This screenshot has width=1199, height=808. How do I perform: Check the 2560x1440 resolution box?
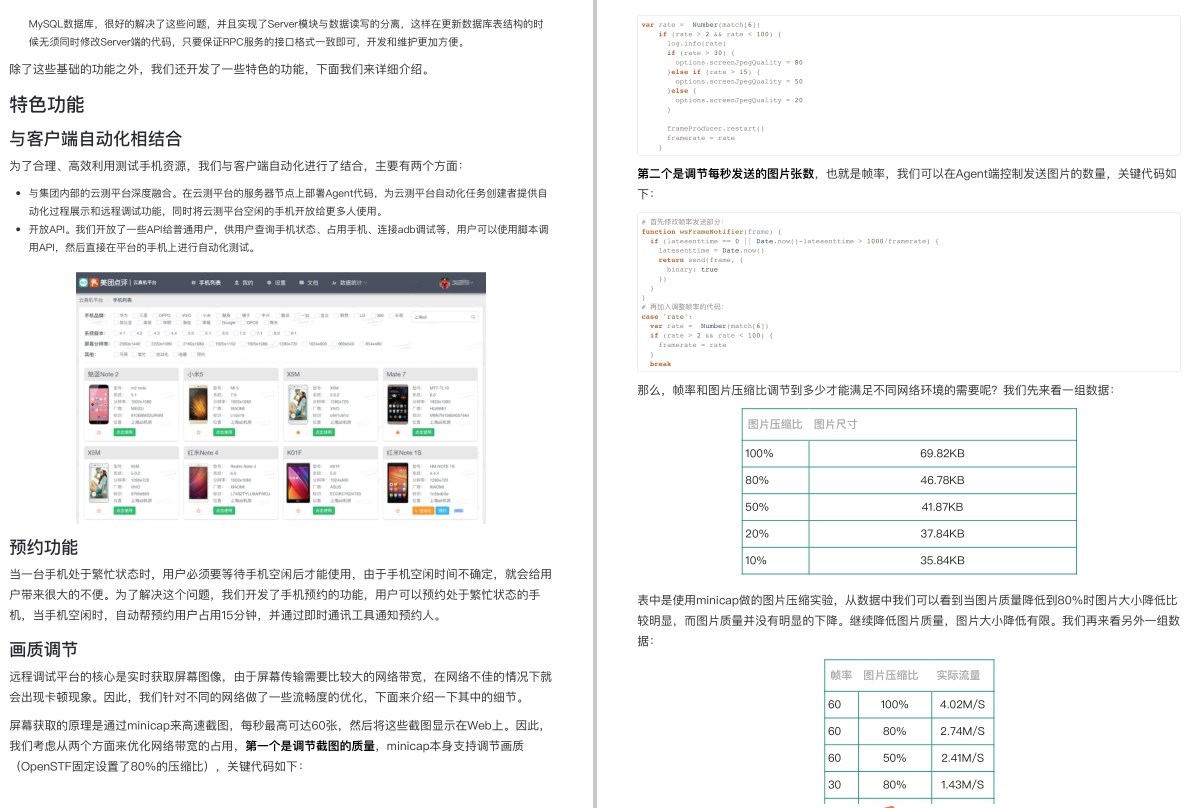pos(116,343)
